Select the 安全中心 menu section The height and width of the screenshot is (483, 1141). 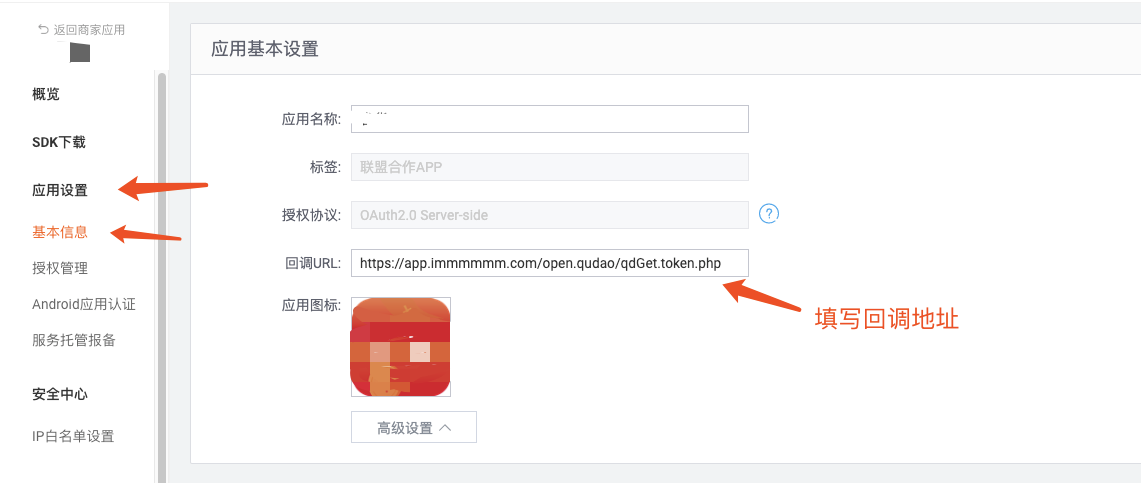point(60,394)
